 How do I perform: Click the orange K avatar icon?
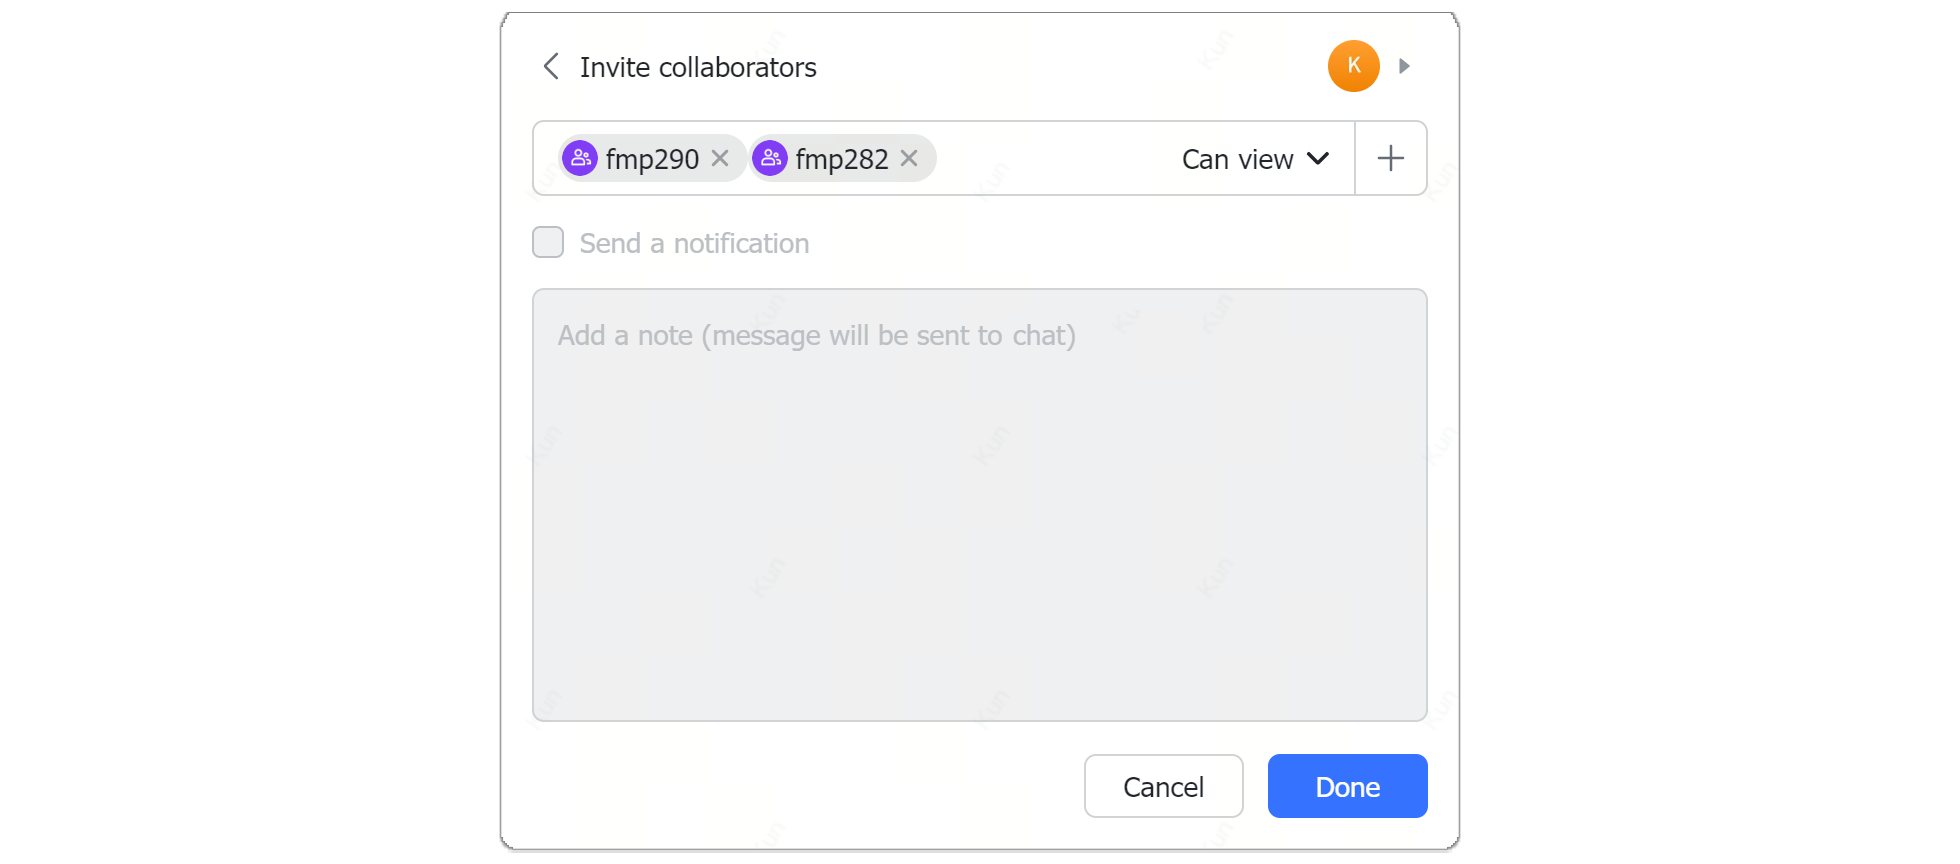tap(1353, 66)
